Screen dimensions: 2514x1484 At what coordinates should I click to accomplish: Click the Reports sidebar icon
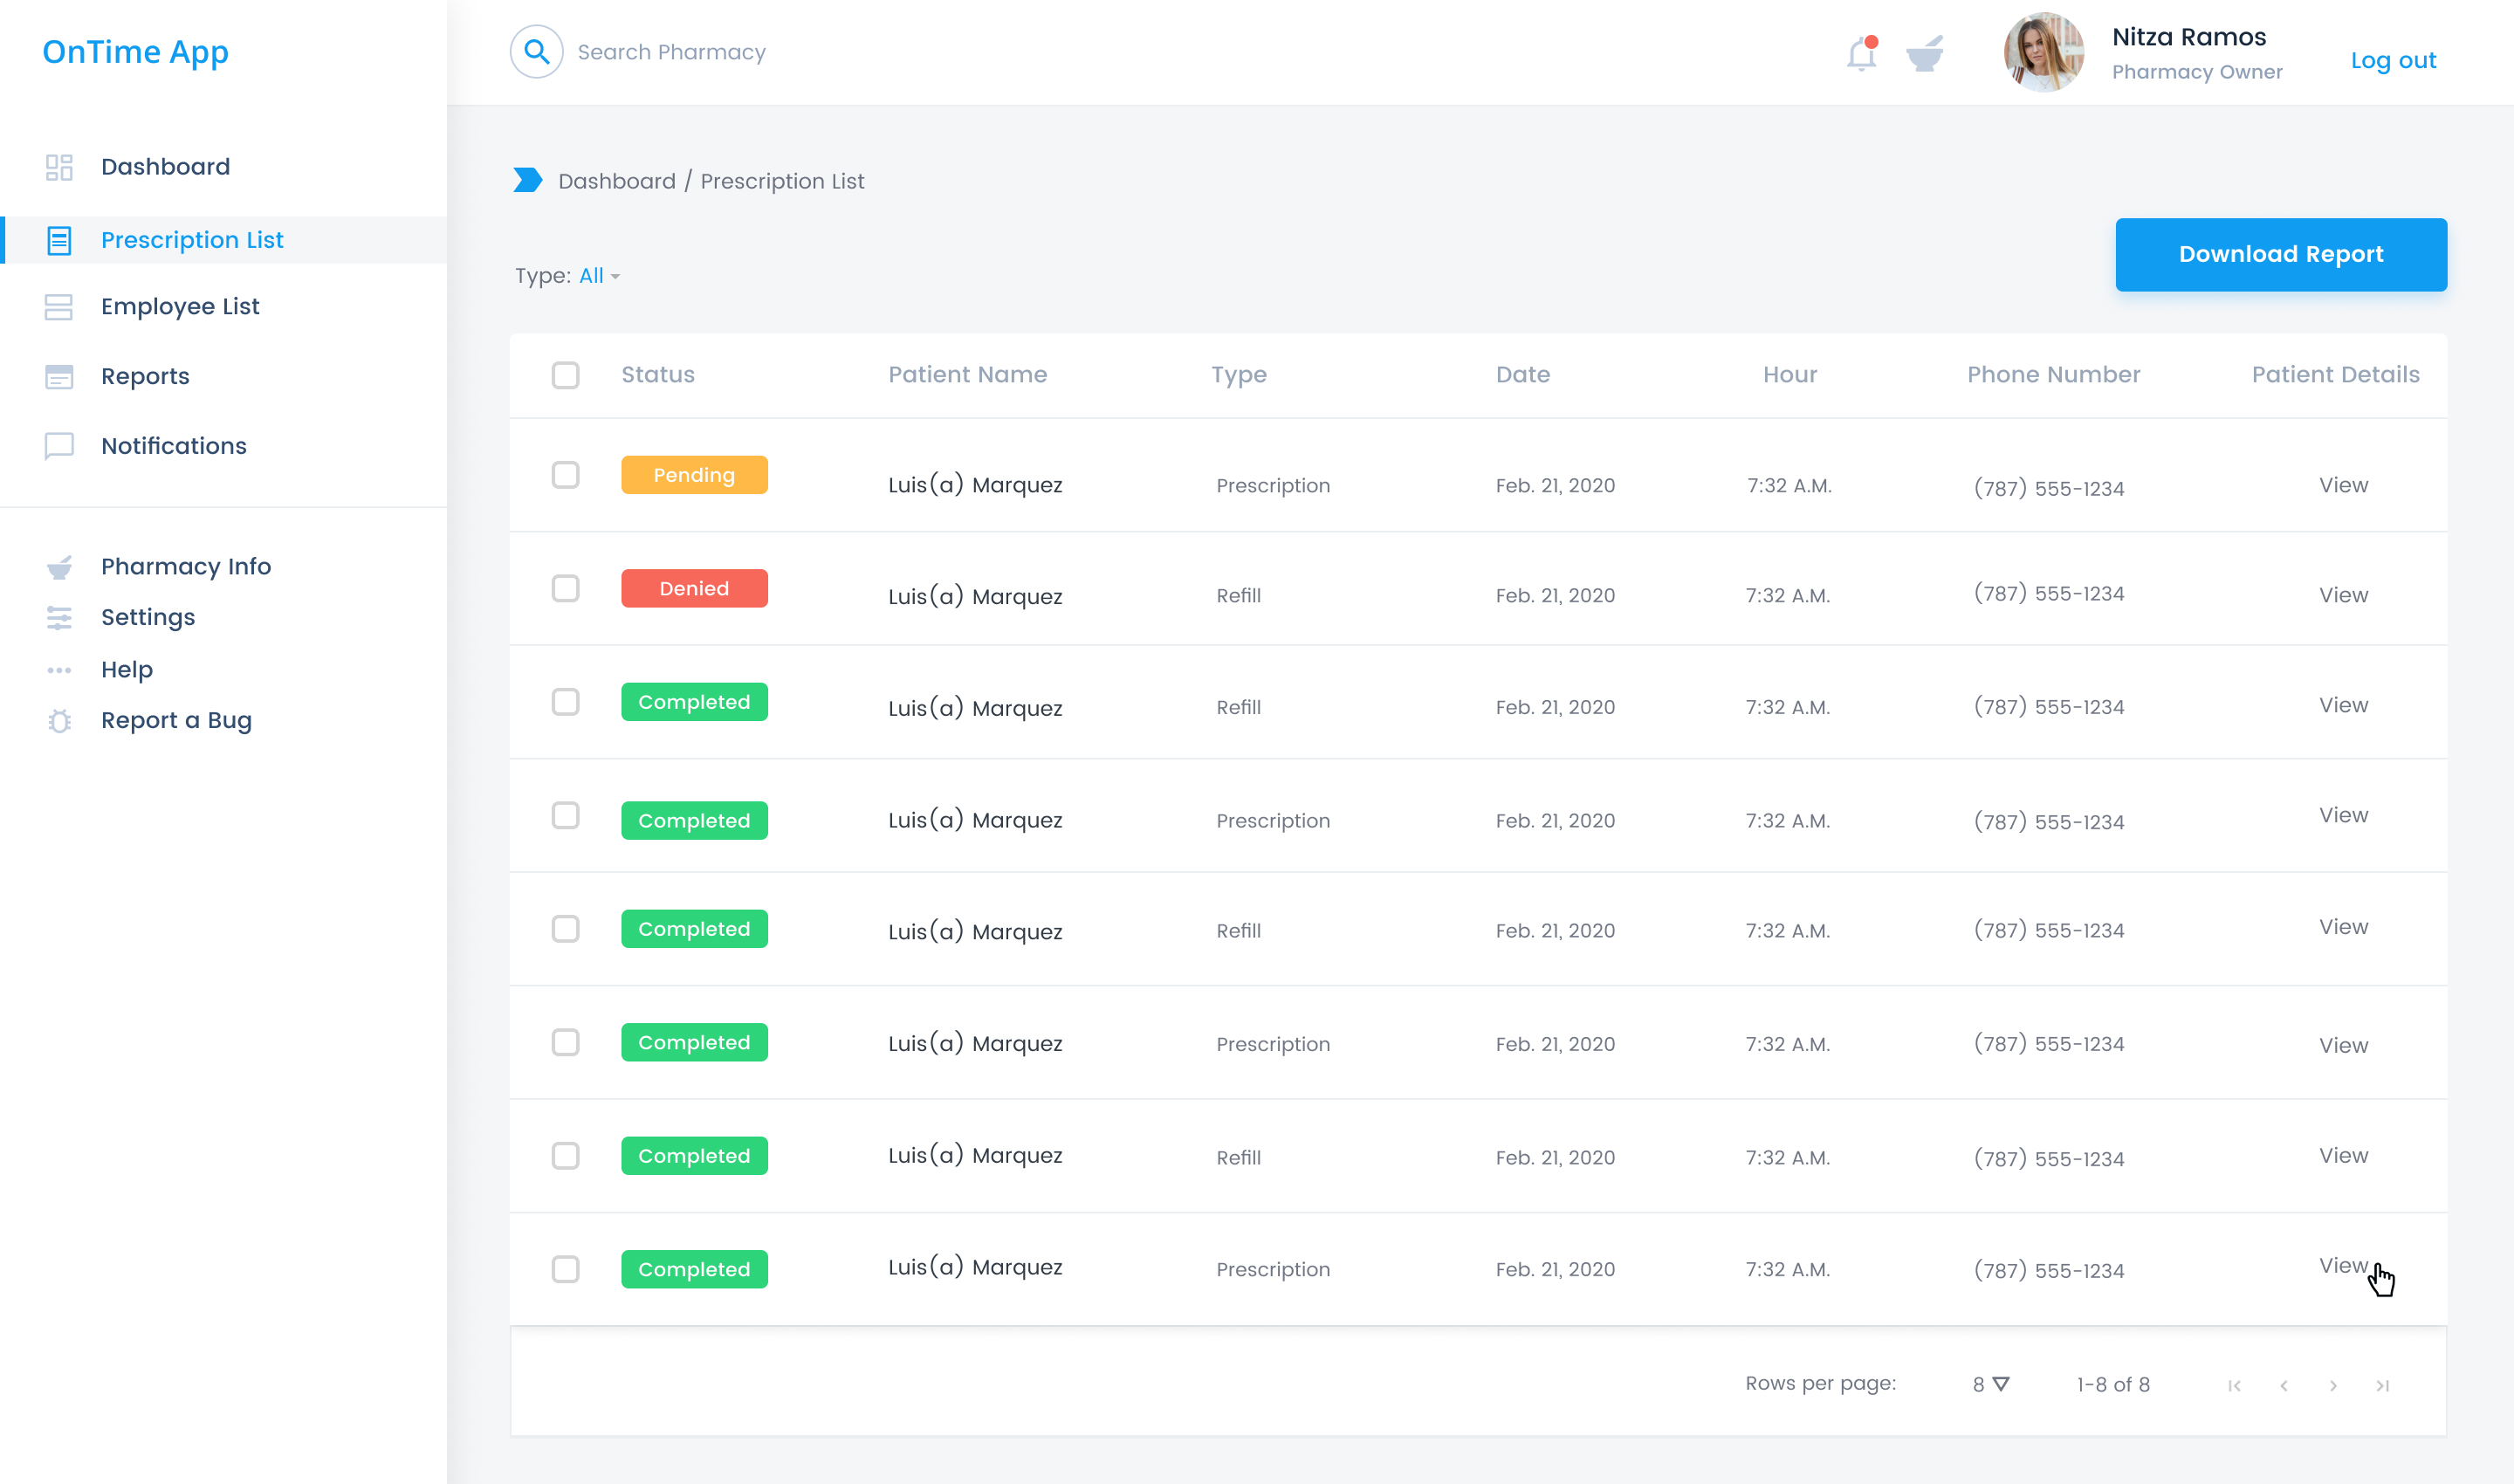tap(58, 373)
